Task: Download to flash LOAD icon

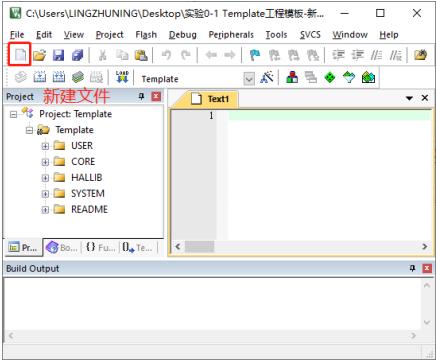Action: click(122, 77)
